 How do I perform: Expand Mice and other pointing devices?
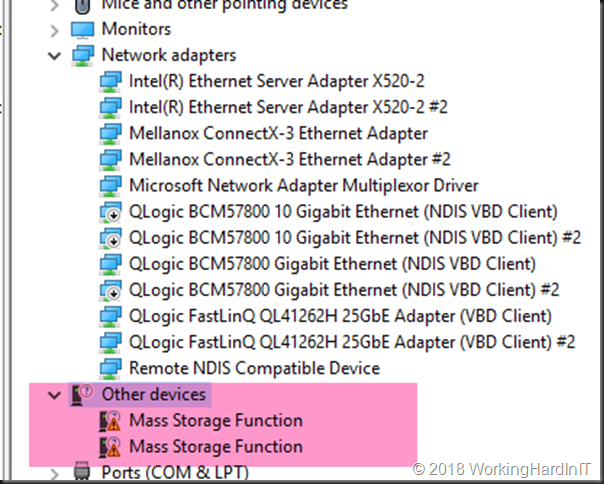54,5
